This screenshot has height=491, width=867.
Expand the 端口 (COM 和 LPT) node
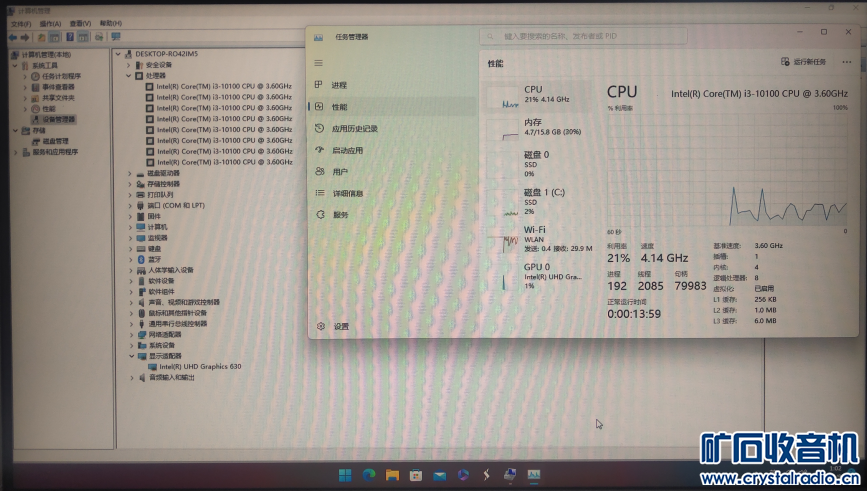[130, 206]
